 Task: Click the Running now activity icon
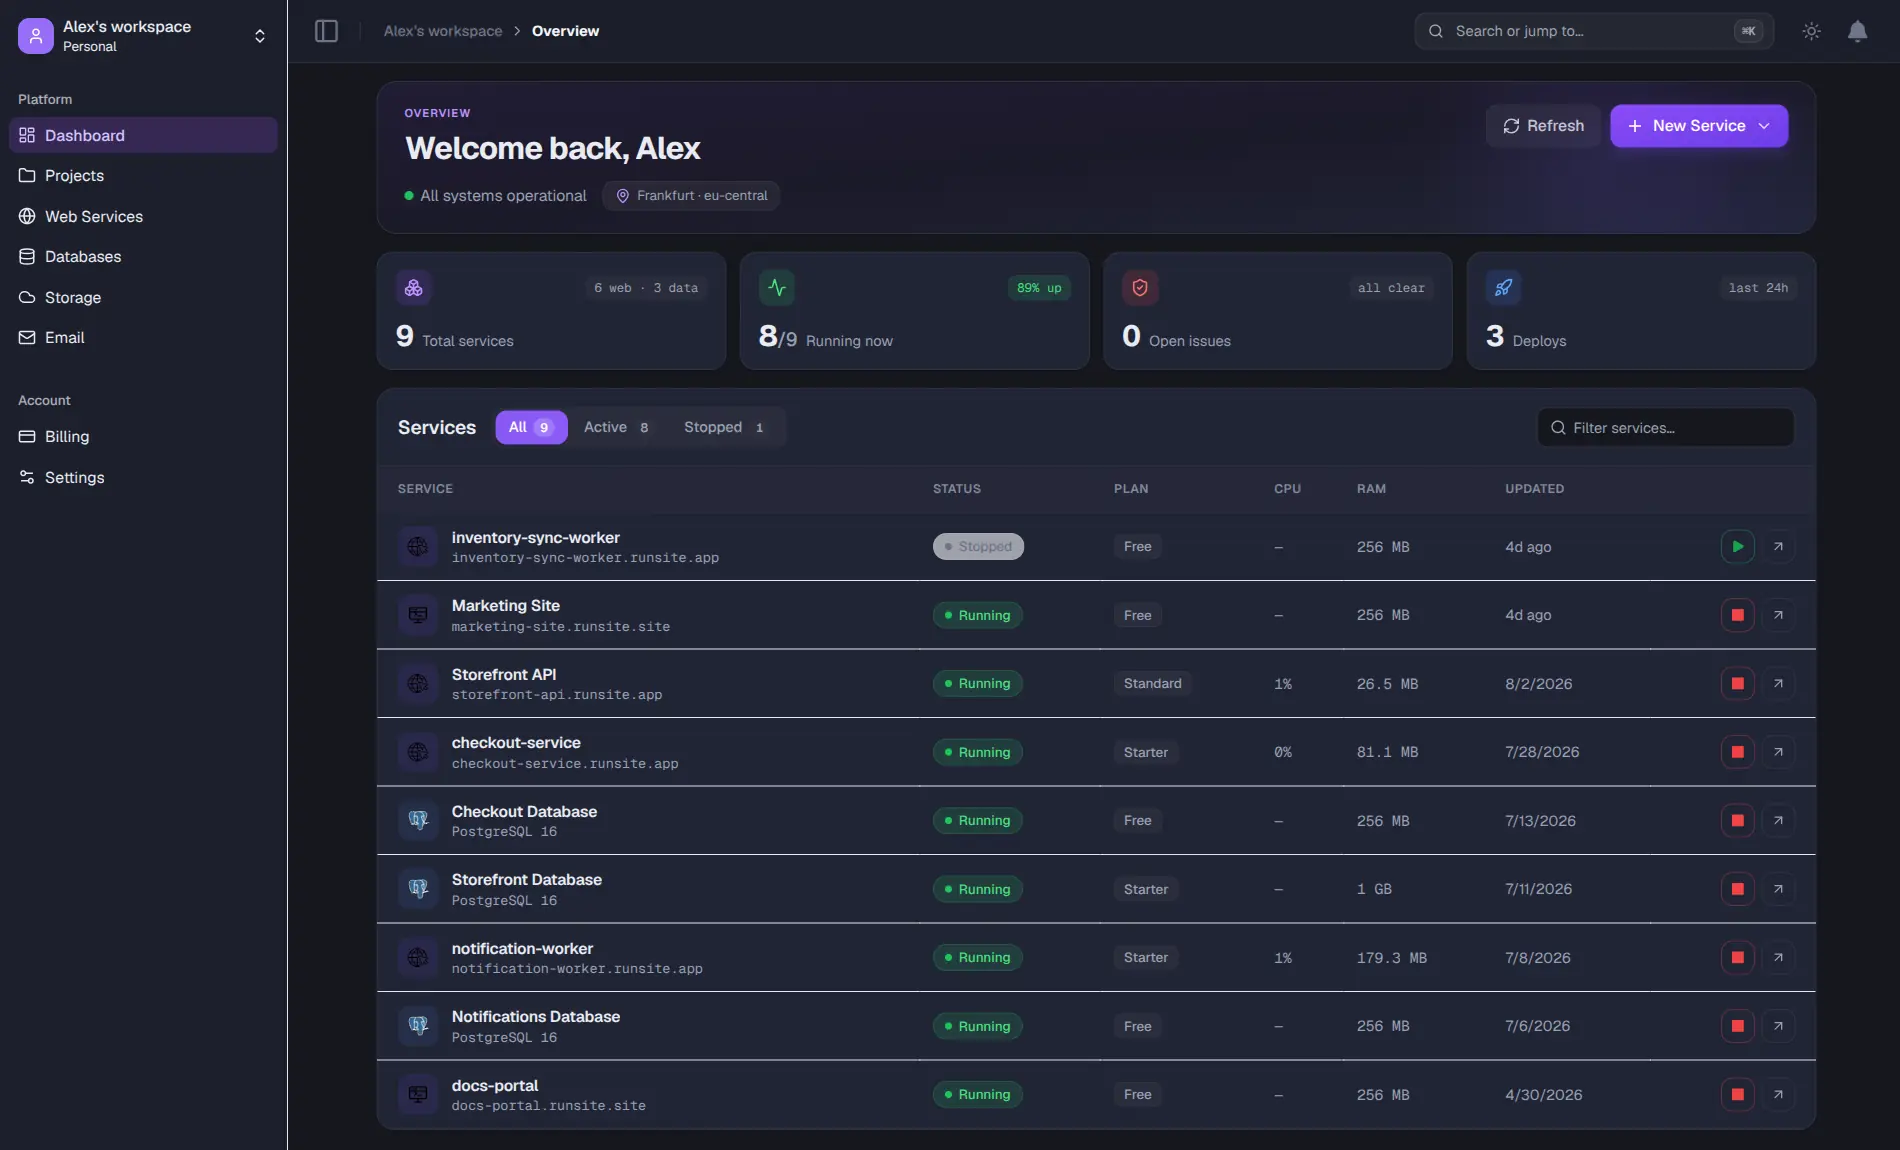click(777, 288)
